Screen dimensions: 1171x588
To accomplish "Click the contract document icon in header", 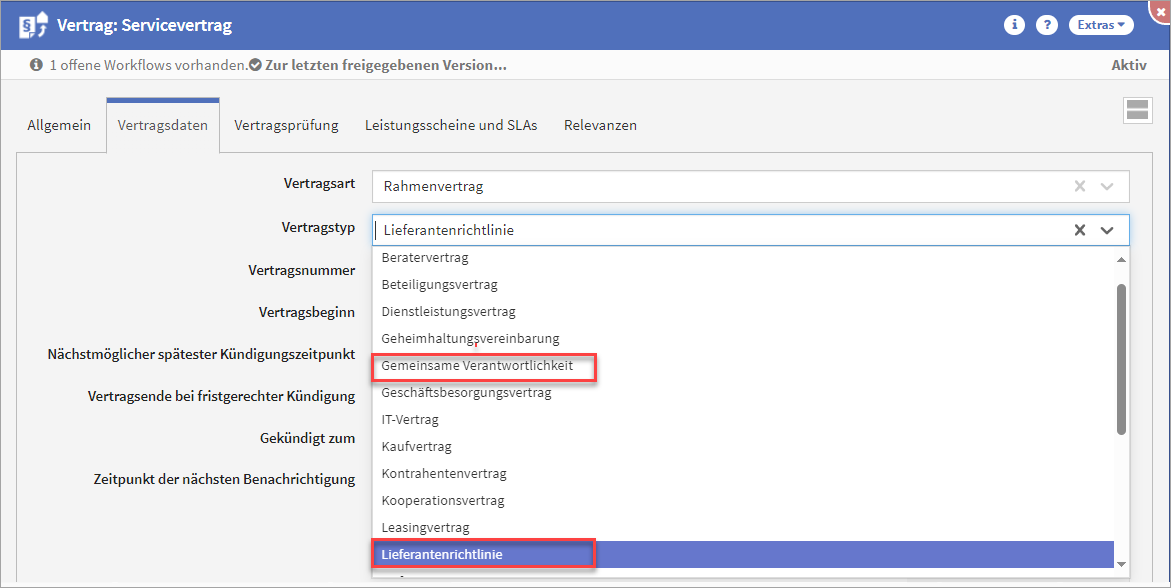I will [33, 25].
